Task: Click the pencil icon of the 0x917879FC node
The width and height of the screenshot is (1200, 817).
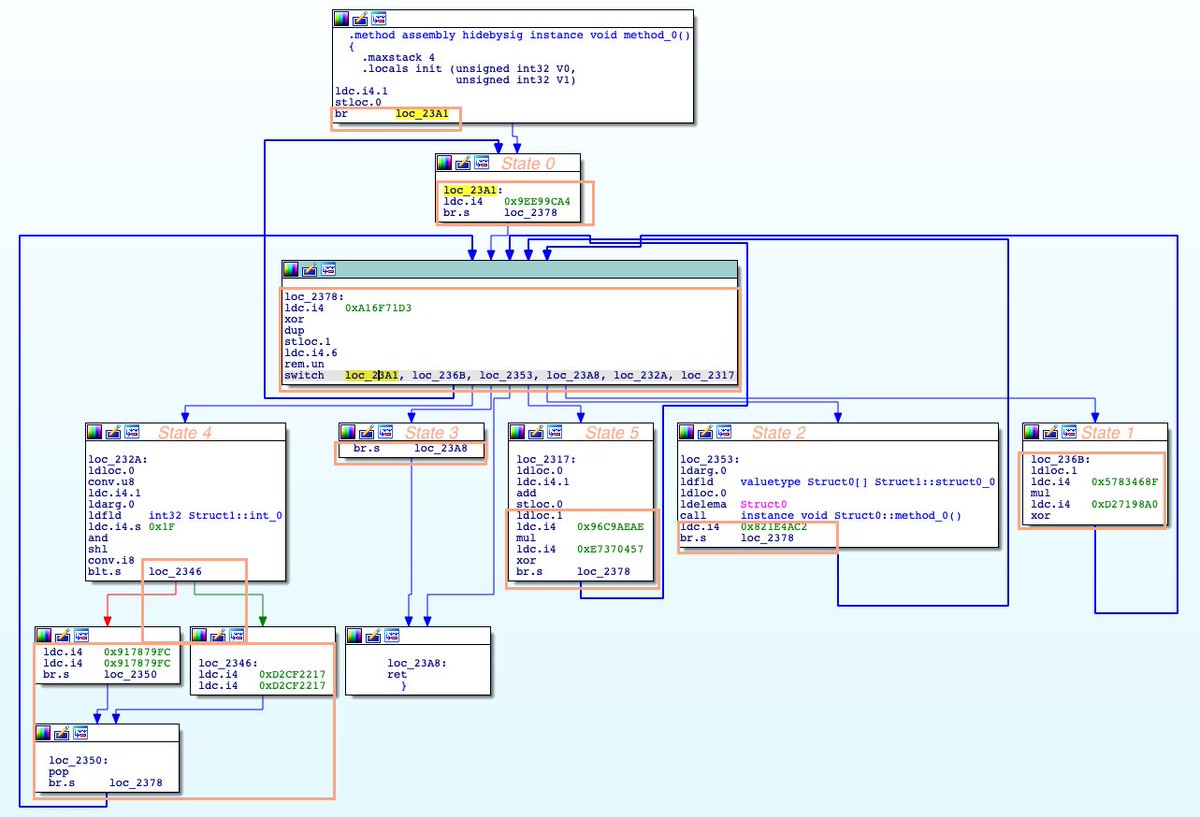Action: pyautogui.click(x=62, y=636)
